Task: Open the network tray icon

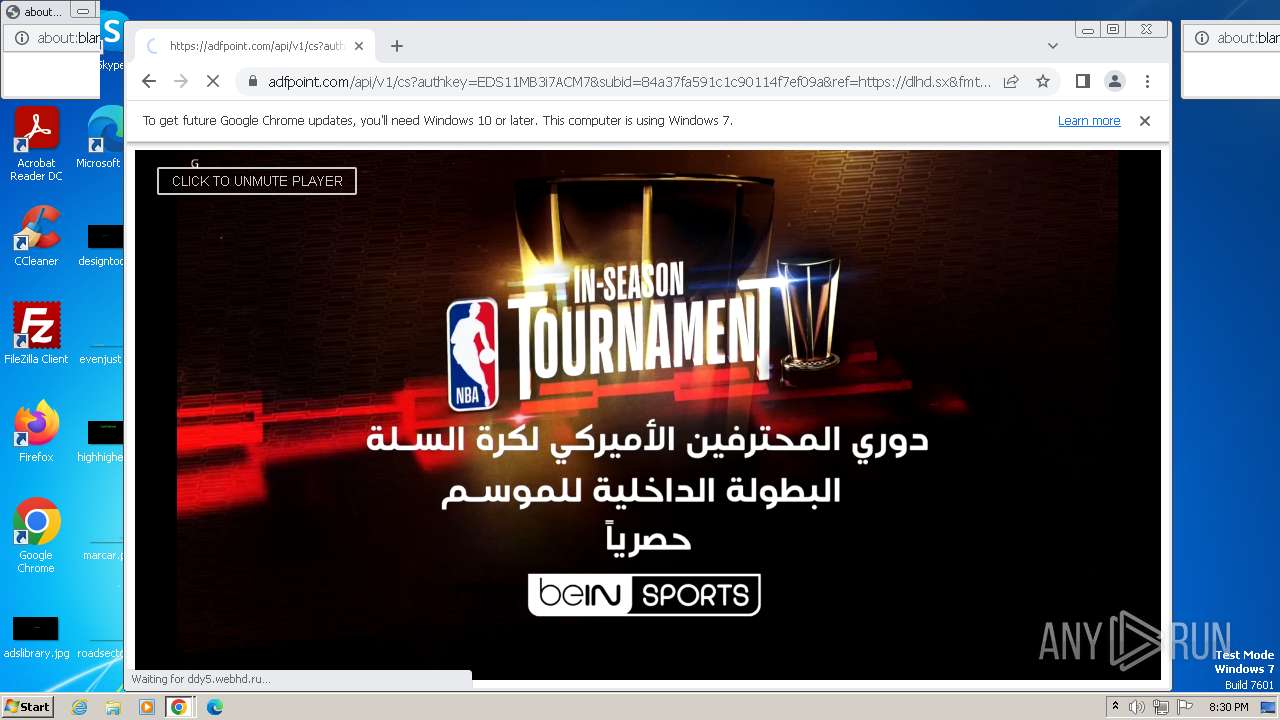Action: (x=1161, y=707)
